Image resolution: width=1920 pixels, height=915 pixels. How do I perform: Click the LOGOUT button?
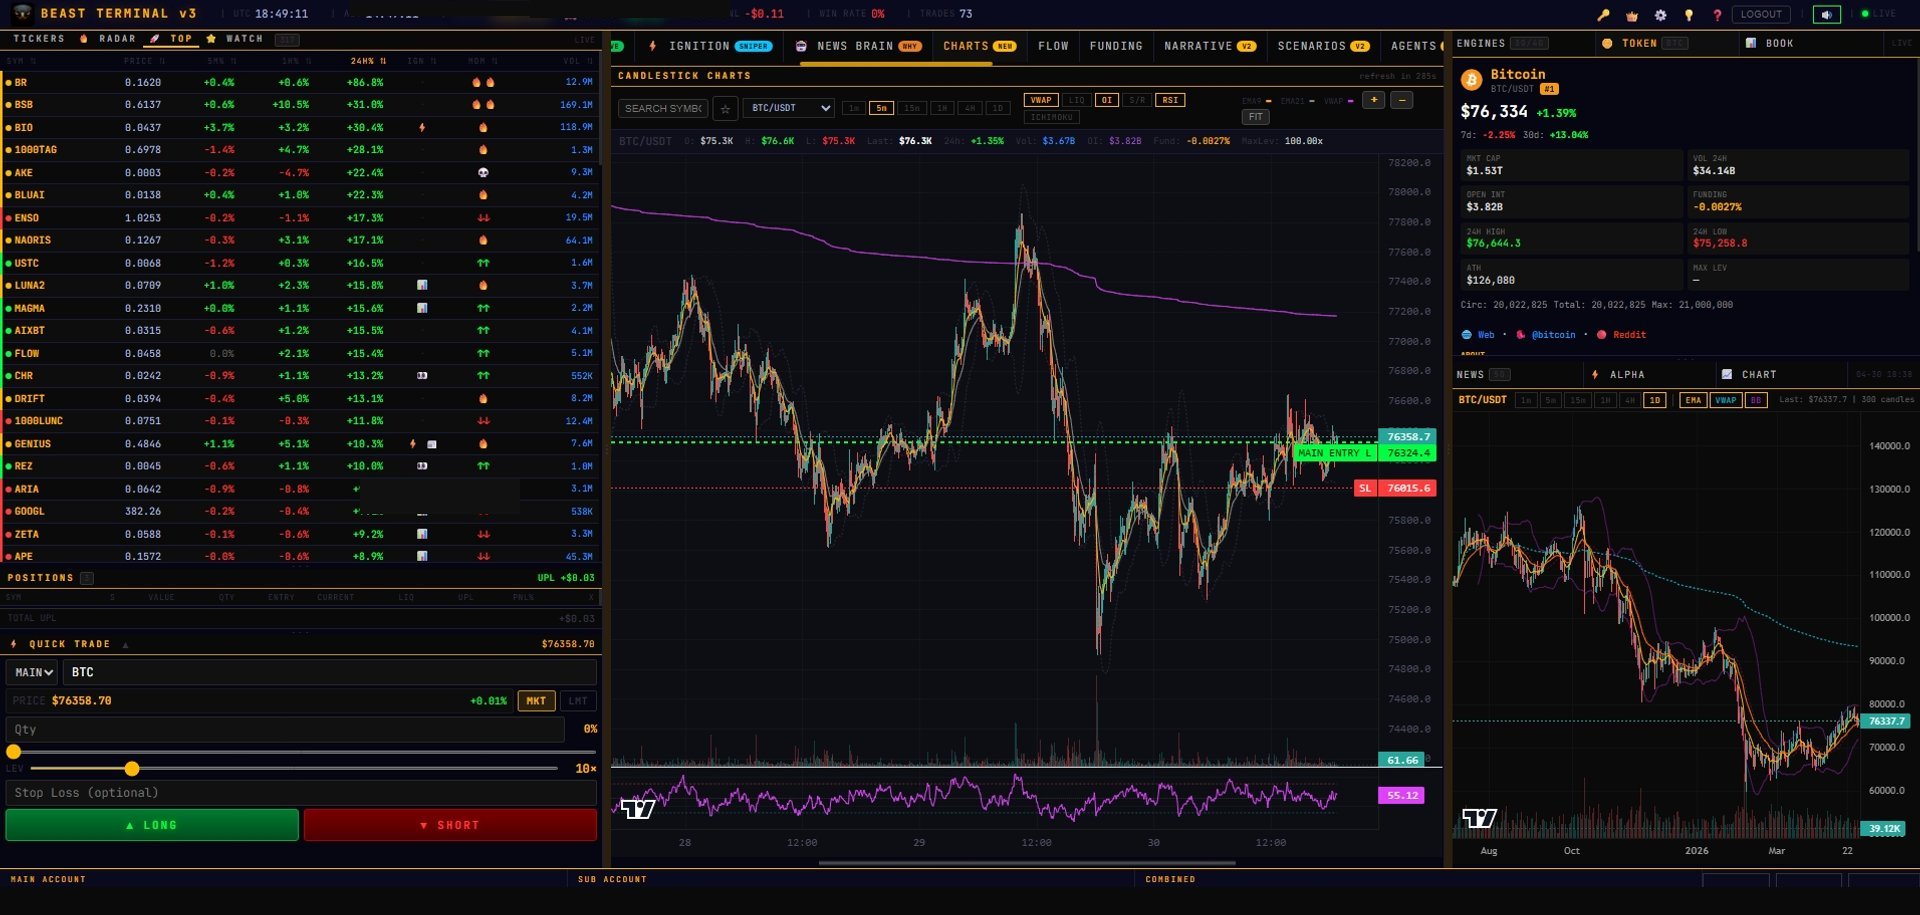[x=1761, y=14]
